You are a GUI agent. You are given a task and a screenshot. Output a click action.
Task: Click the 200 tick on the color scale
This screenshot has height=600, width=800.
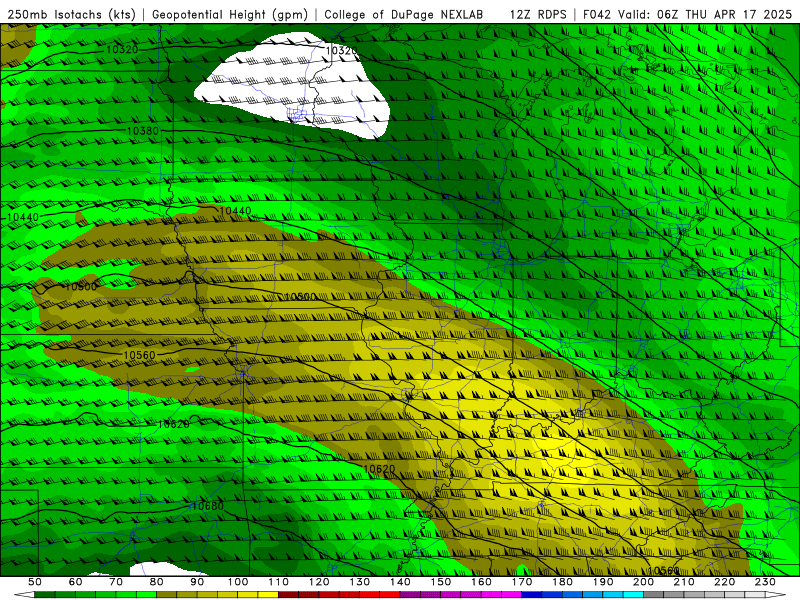(643, 582)
